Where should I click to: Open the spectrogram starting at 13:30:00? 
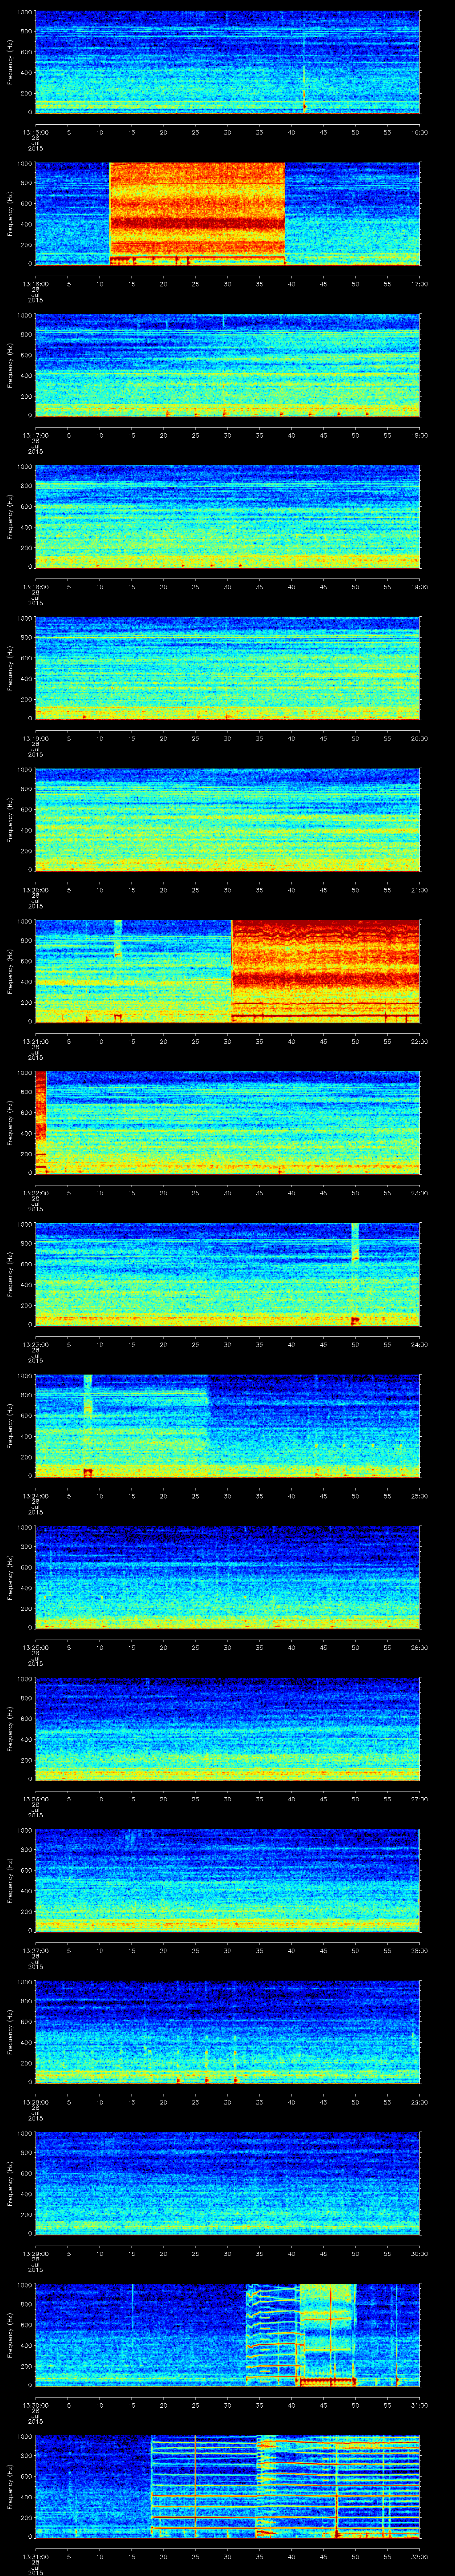pos(227,2336)
